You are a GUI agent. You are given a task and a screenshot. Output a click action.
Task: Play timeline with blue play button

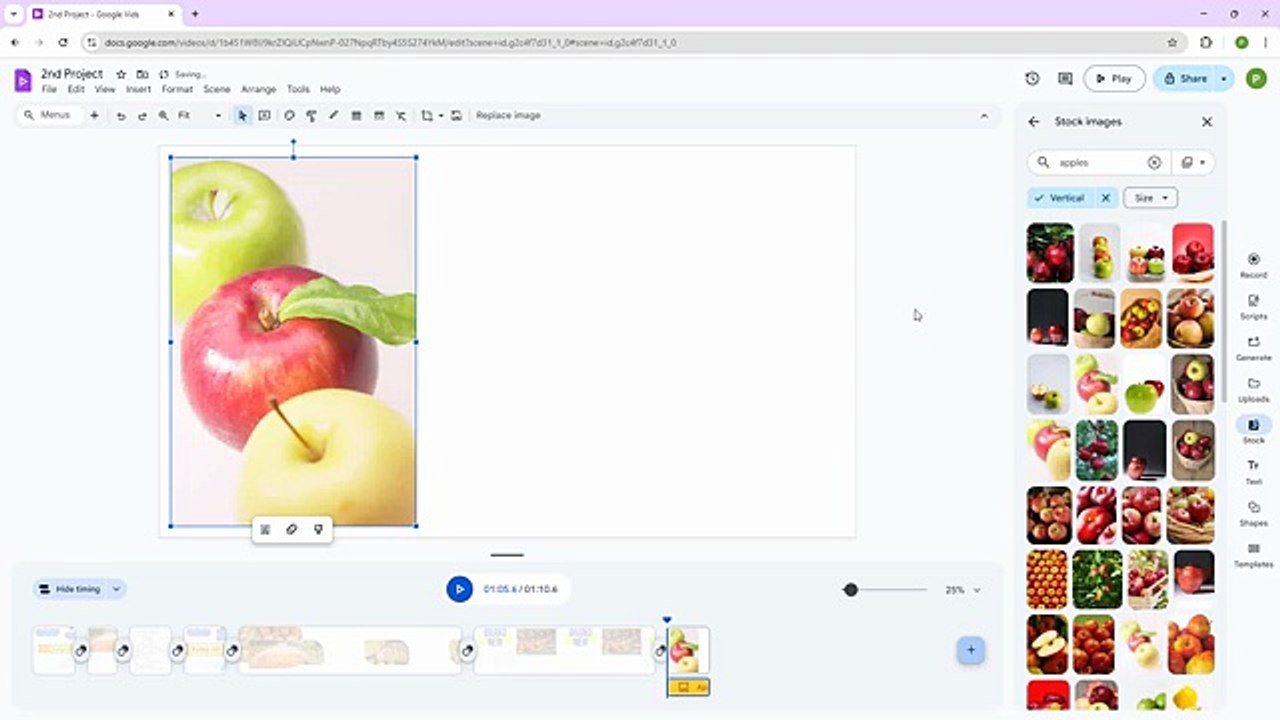click(x=459, y=589)
